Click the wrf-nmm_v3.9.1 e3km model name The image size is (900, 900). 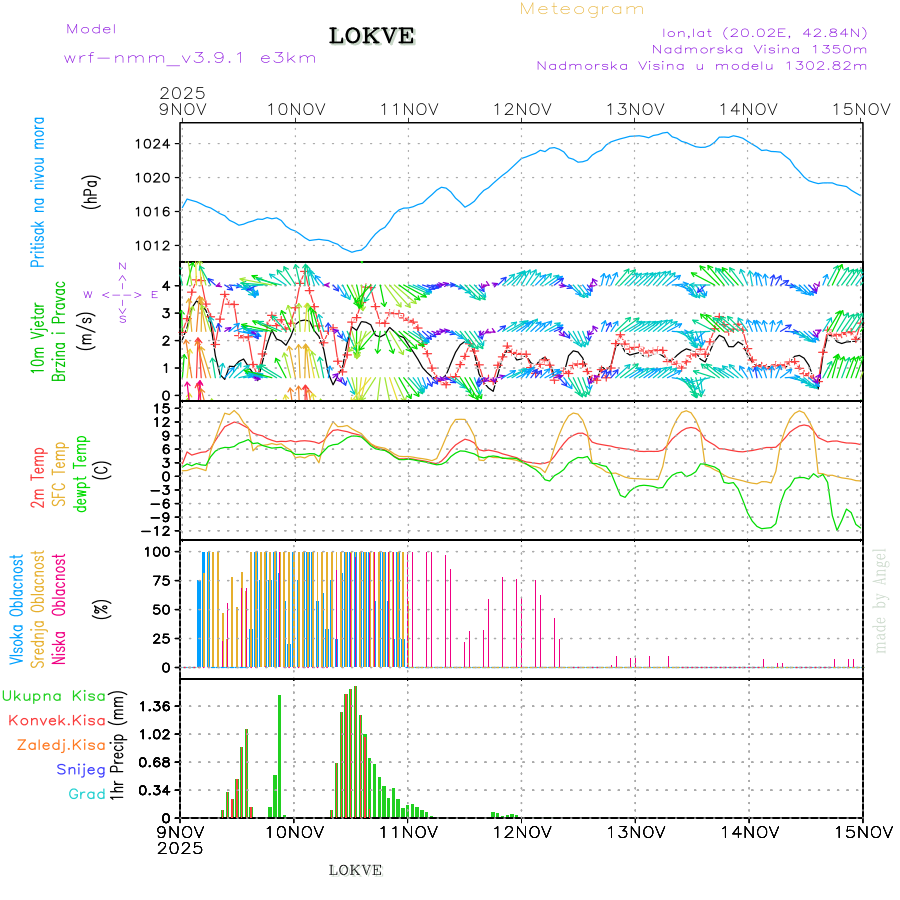tap(190, 57)
